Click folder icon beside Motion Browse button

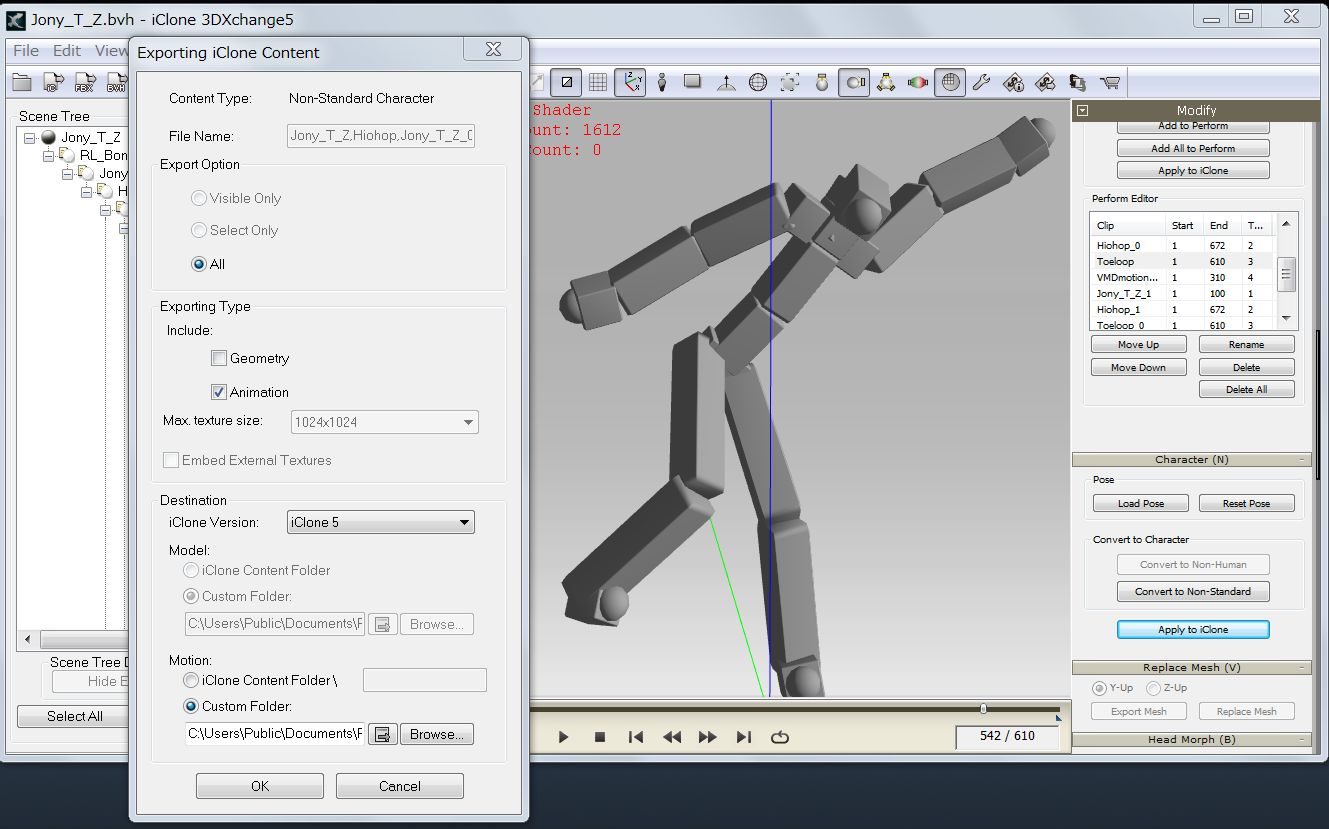381,734
